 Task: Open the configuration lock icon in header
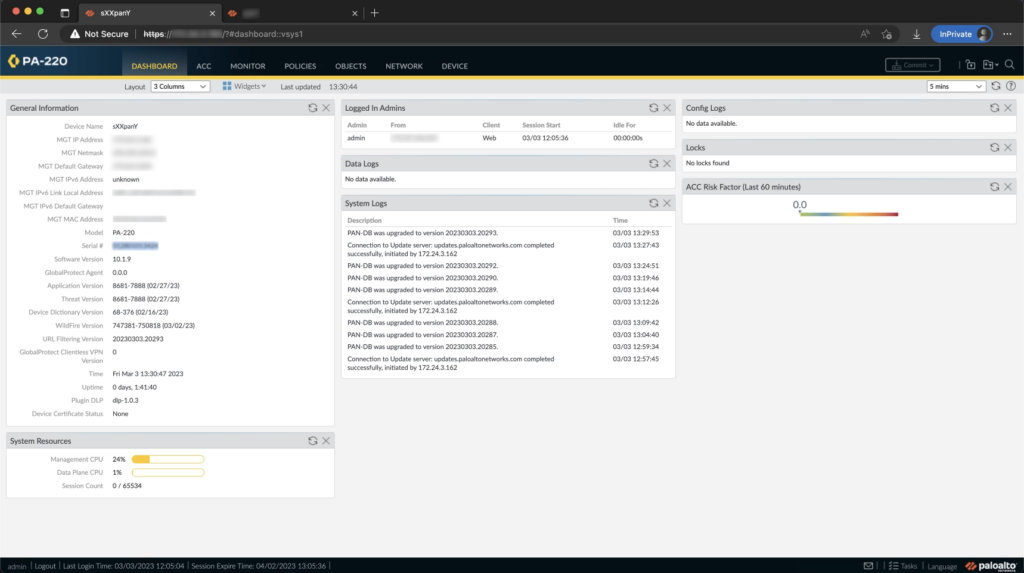(970, 65)
